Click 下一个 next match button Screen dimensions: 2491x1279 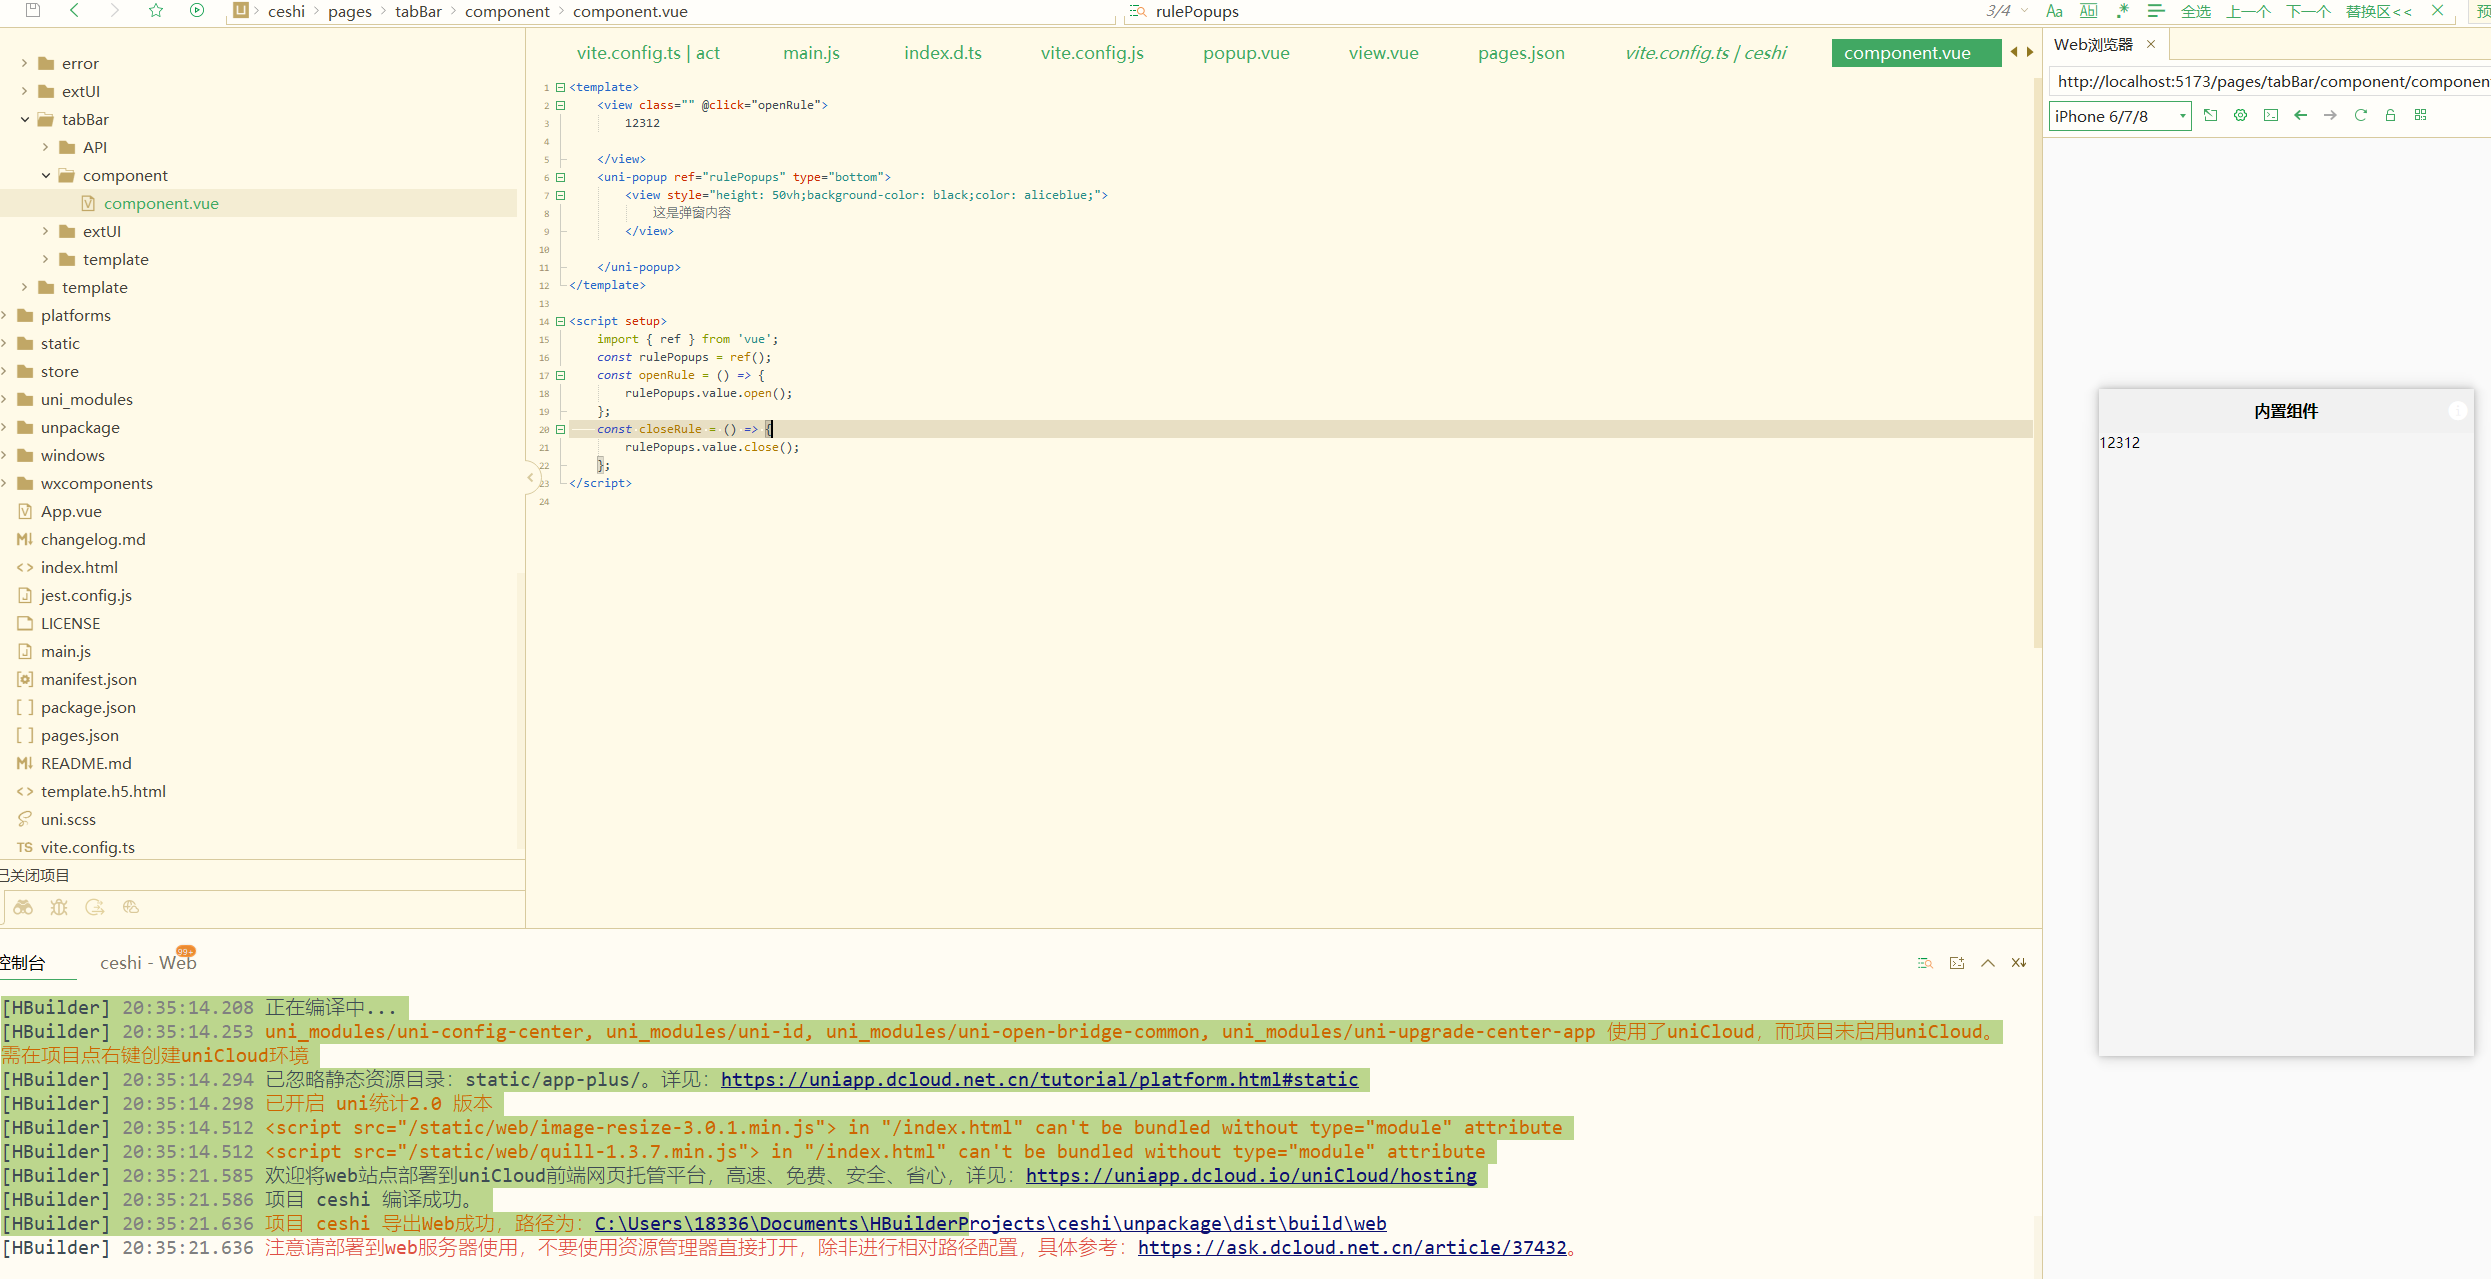click(x=2308, y=11)
